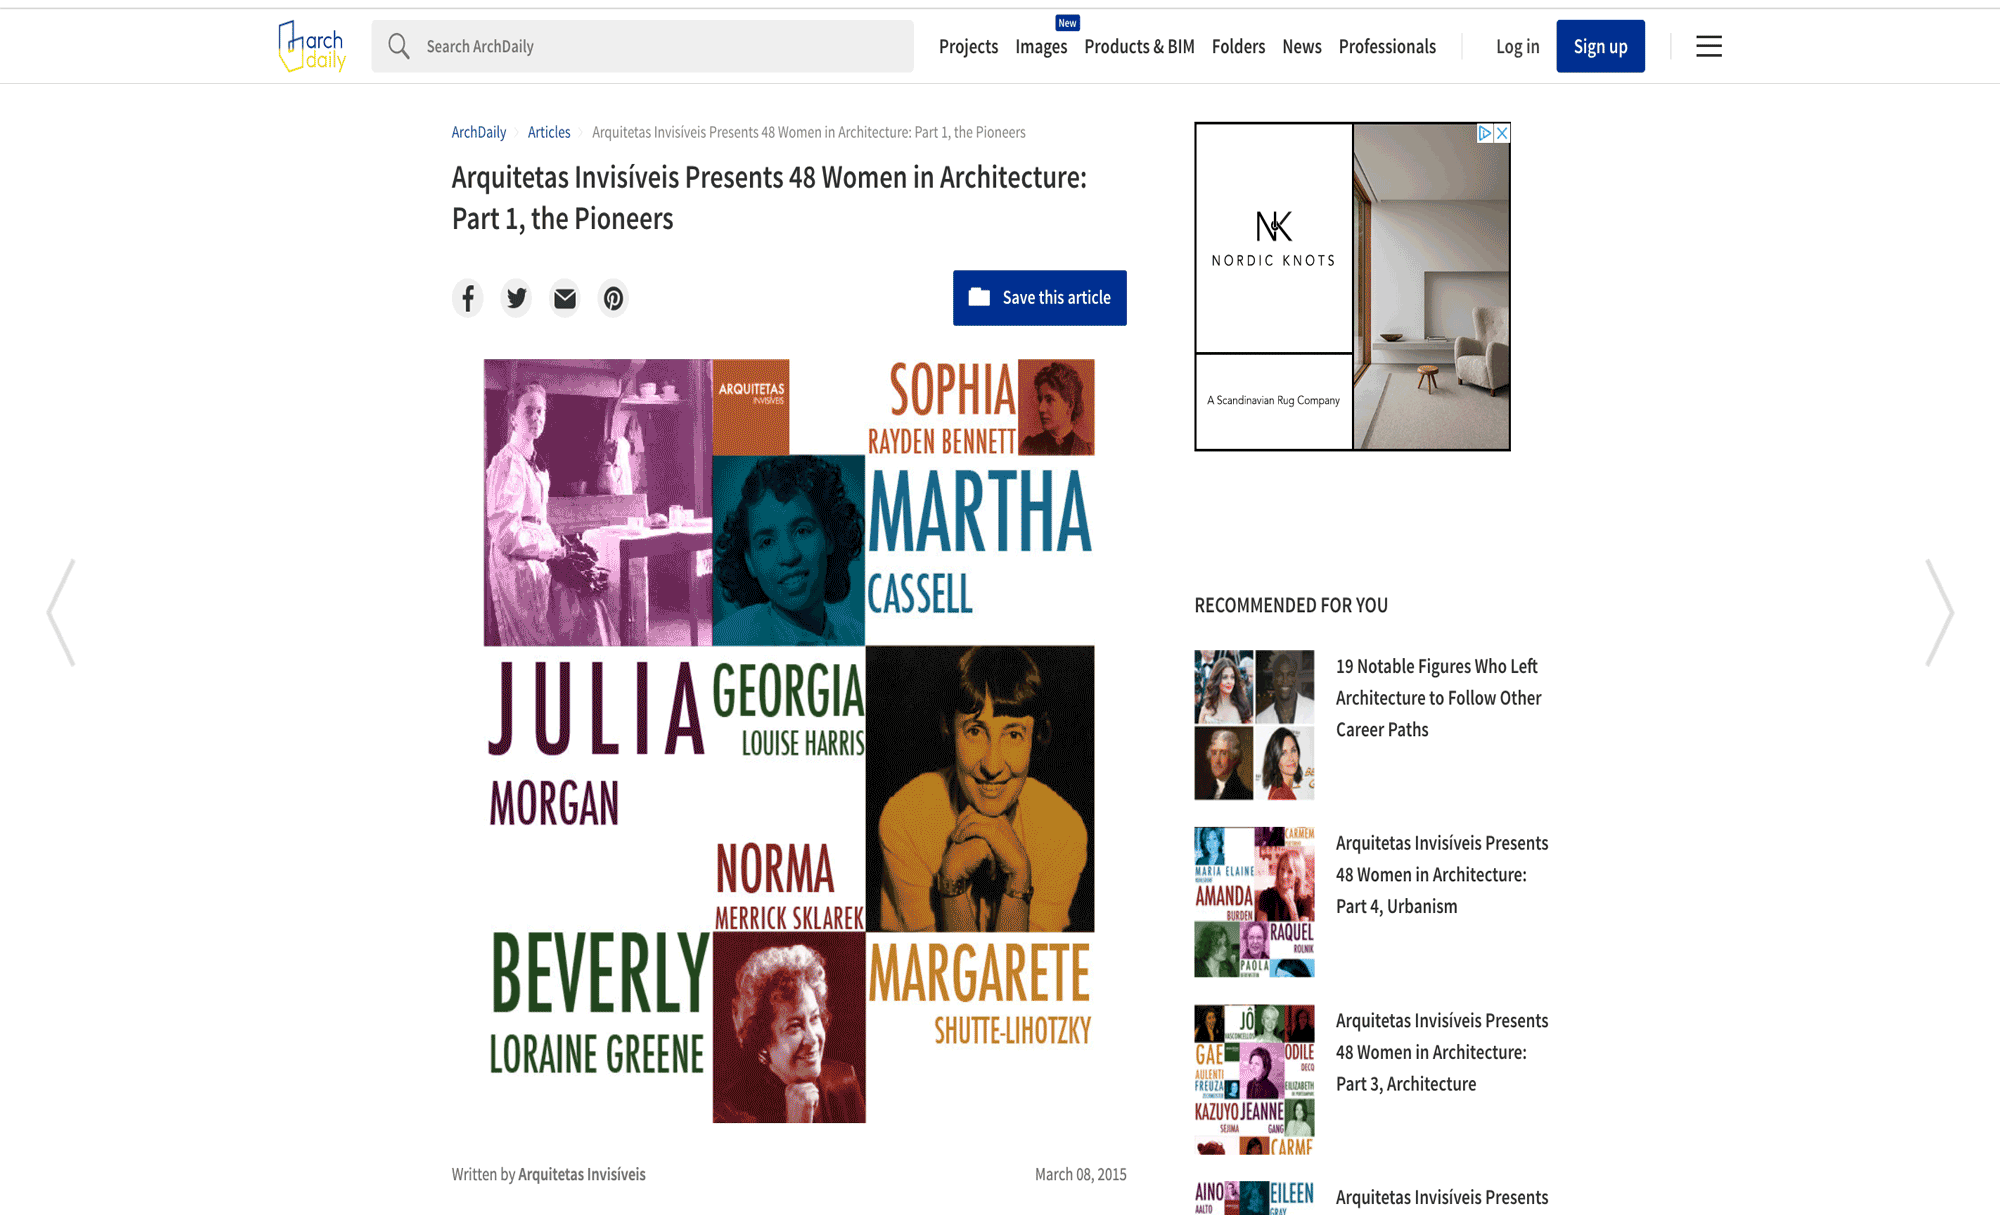Screen dimensions: 2000x1215
Task: Click the Log in link
Action: 1517,46
